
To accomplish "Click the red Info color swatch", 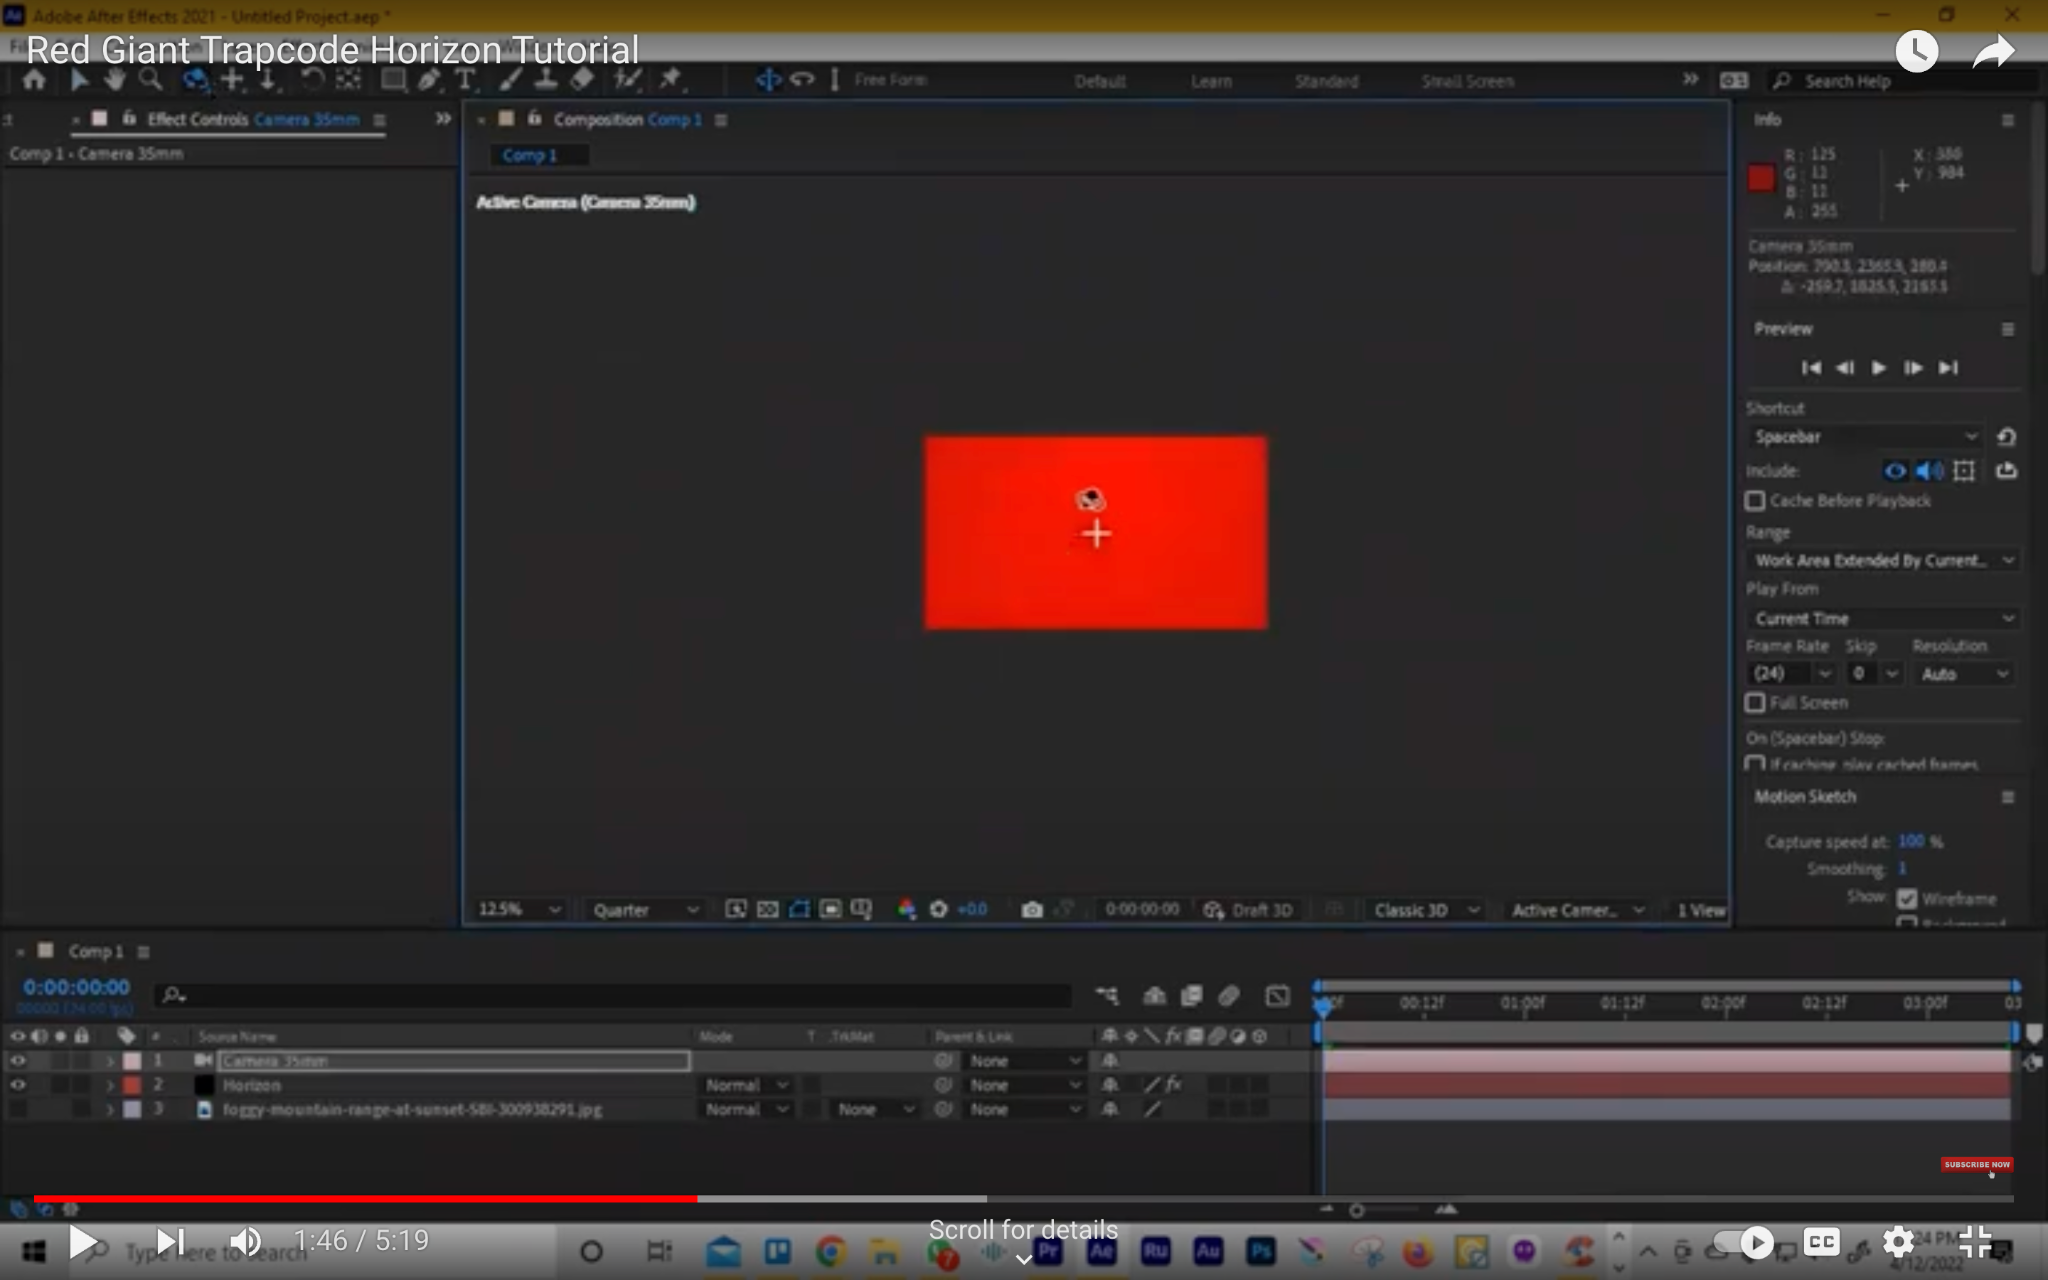I will coord(1761,178).
